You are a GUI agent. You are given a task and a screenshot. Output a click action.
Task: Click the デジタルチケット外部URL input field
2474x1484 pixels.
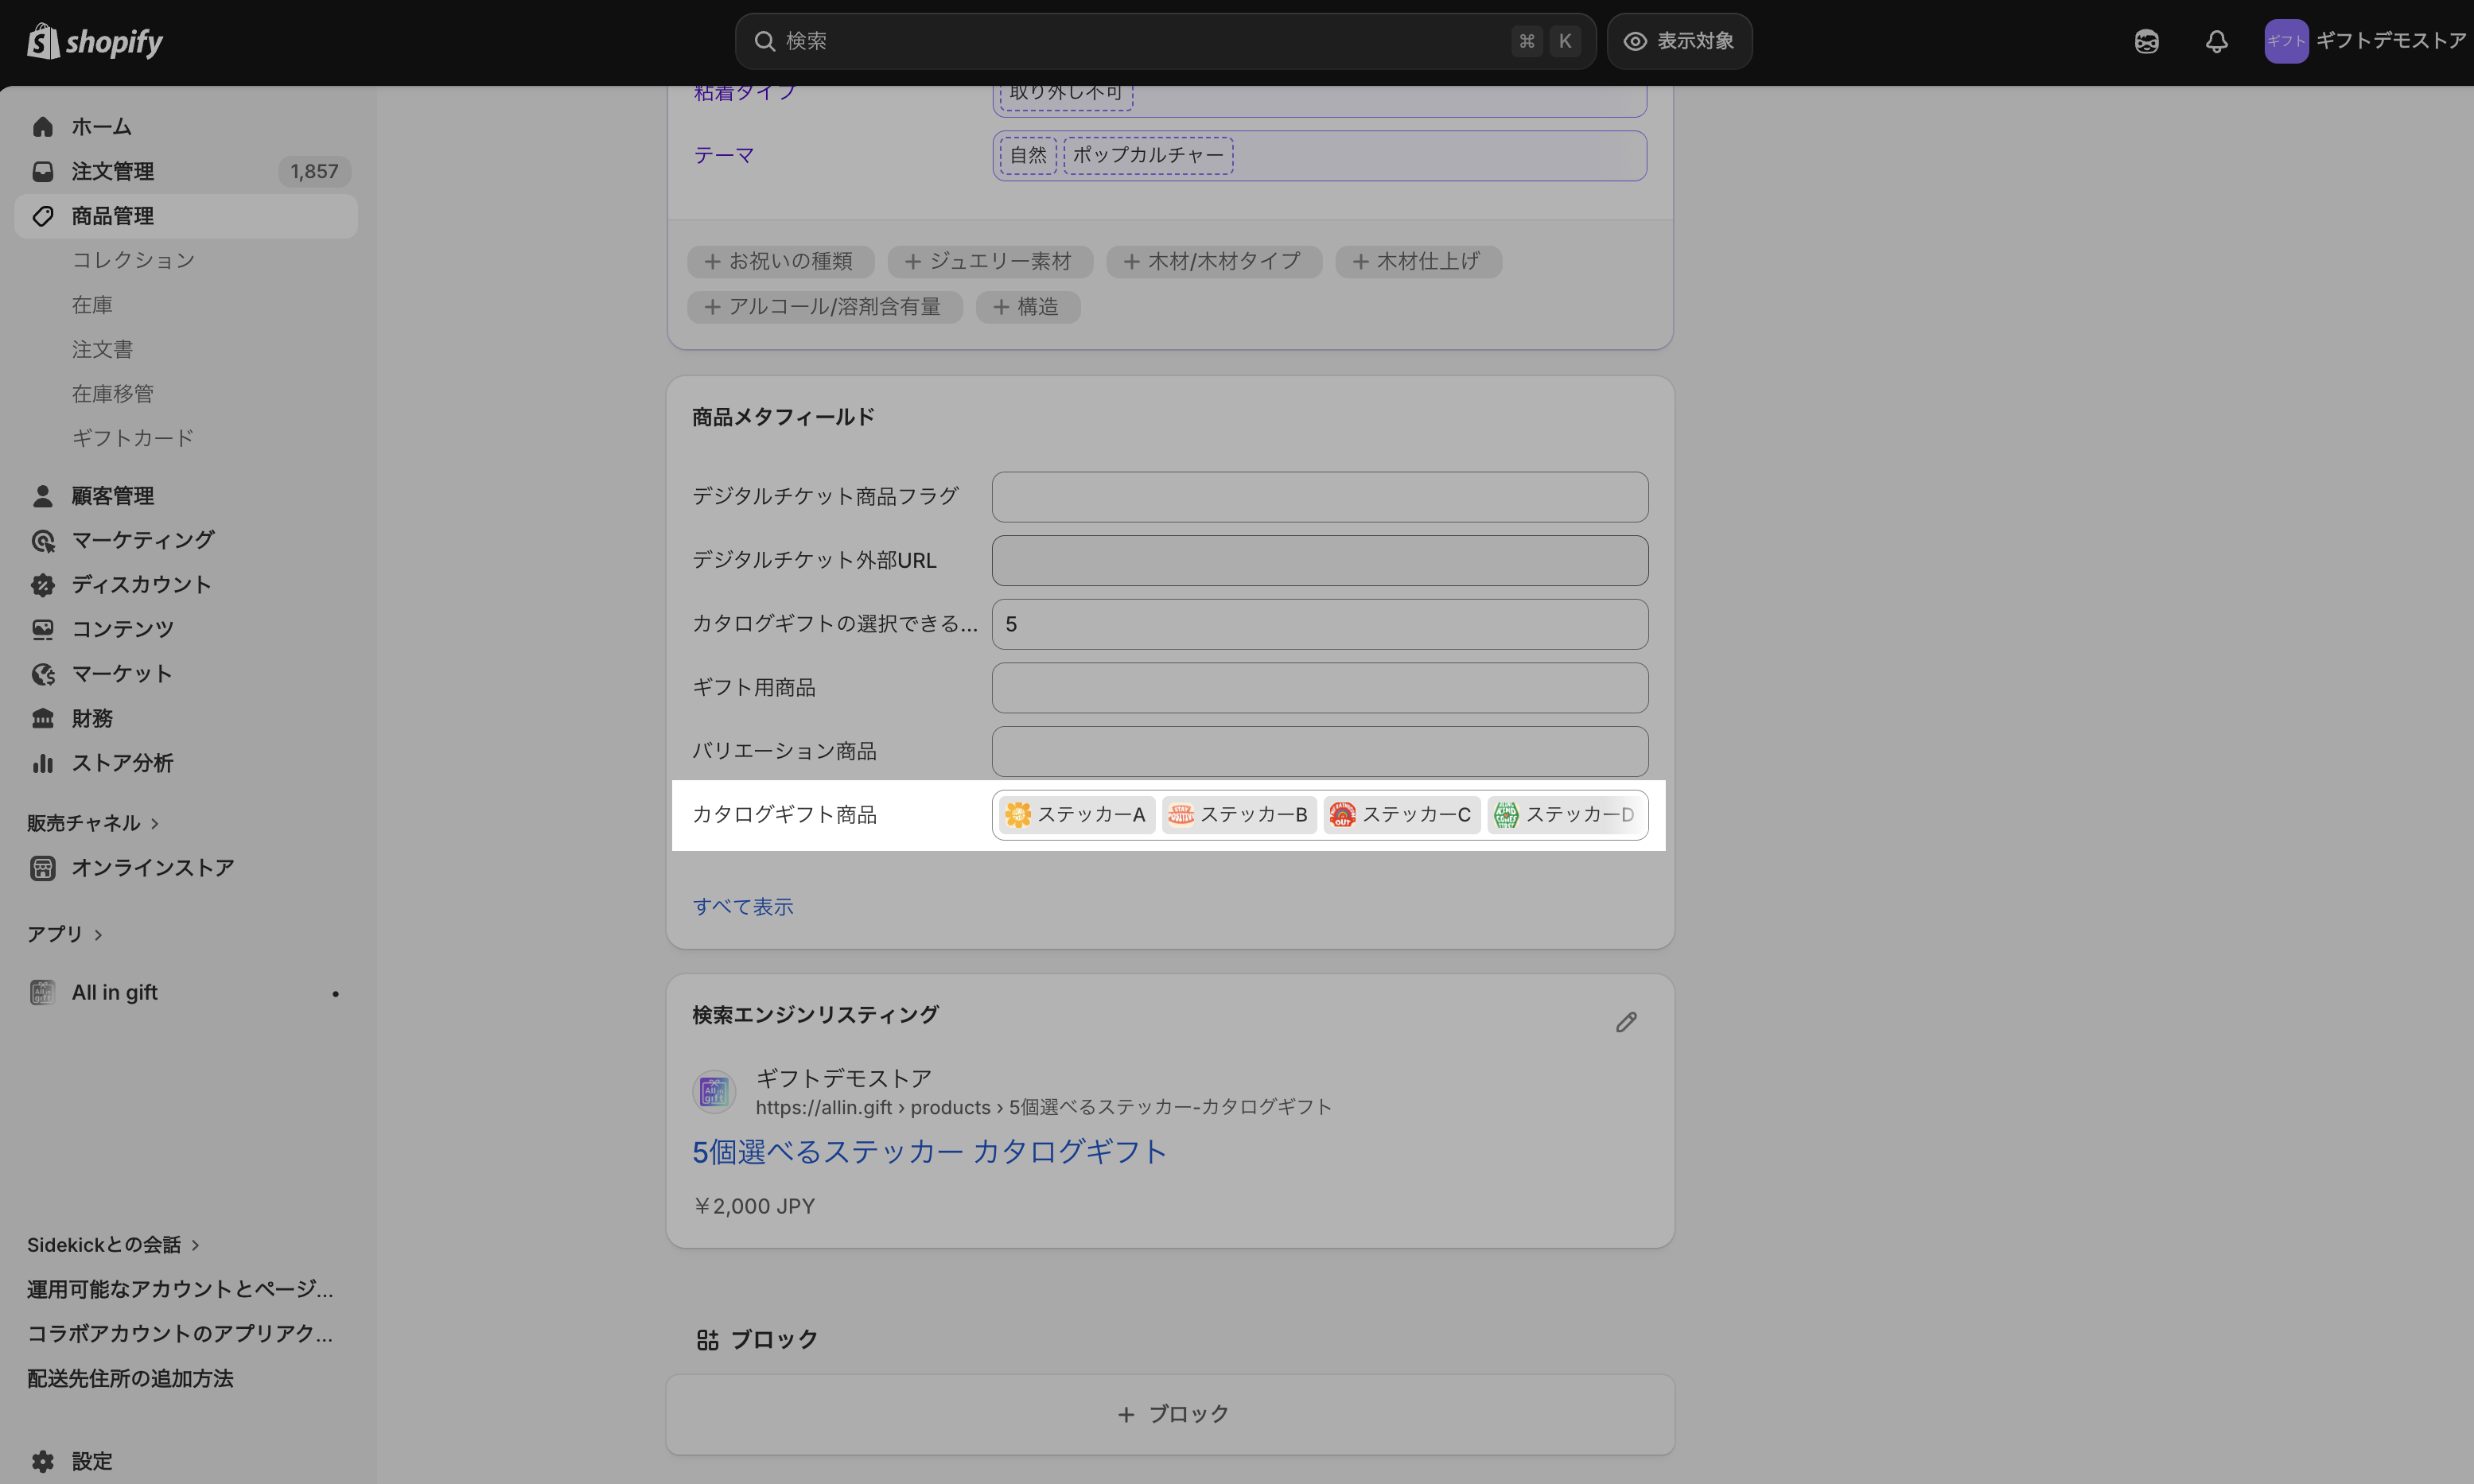point(1319,561)
